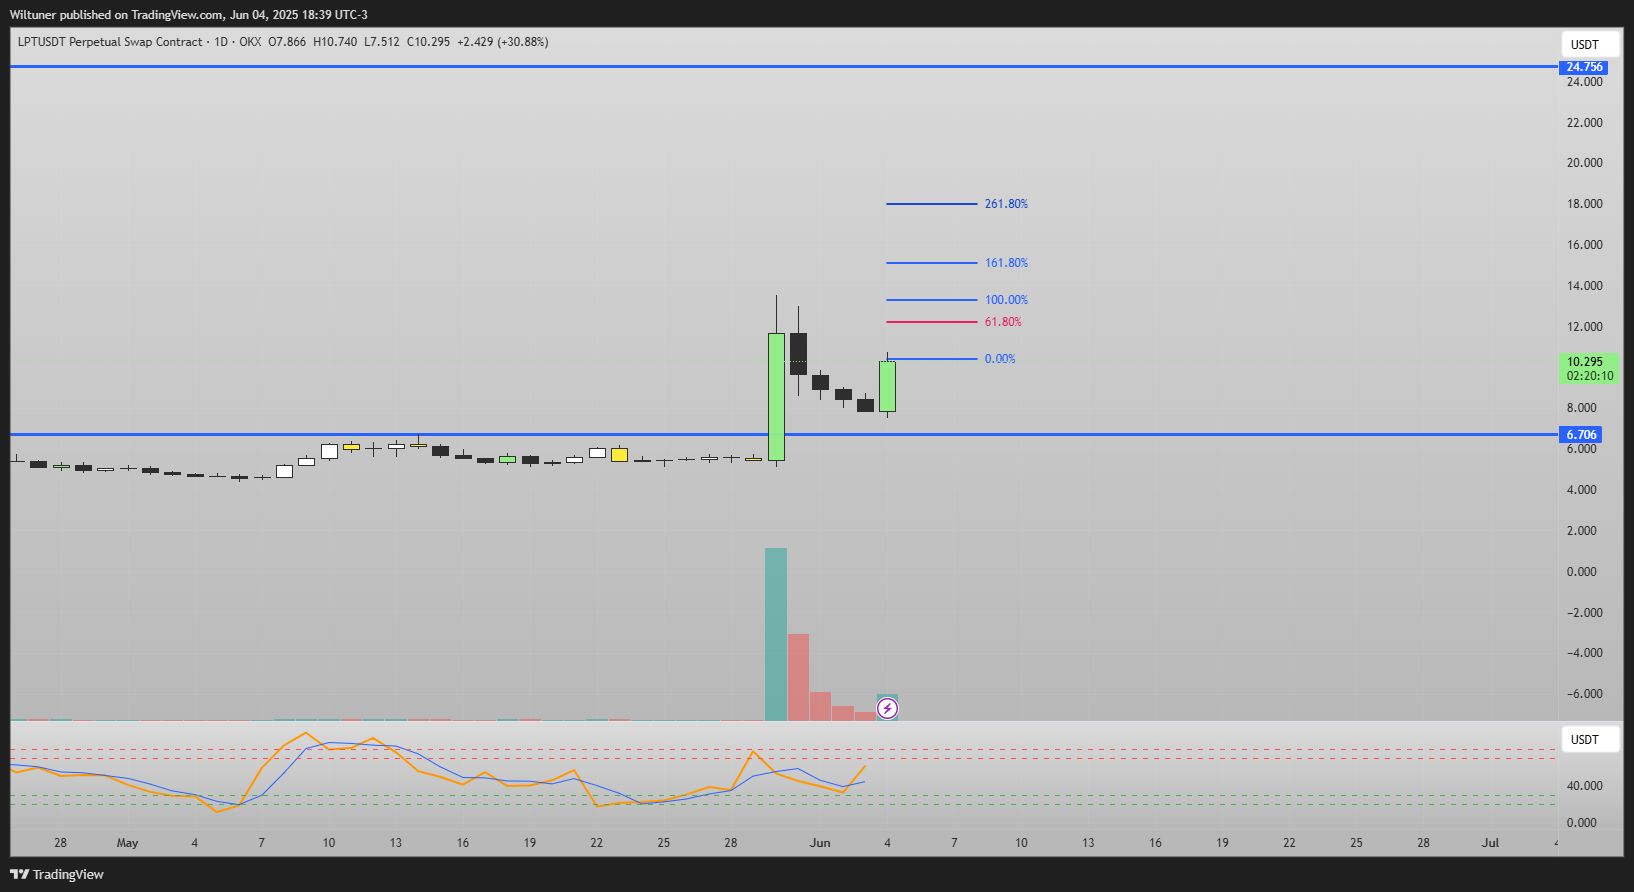Viewport: 1634px width, 892px height.
Task: Select the red 61.80% Fibonacci level label
Action: [x=1003, y=322]
